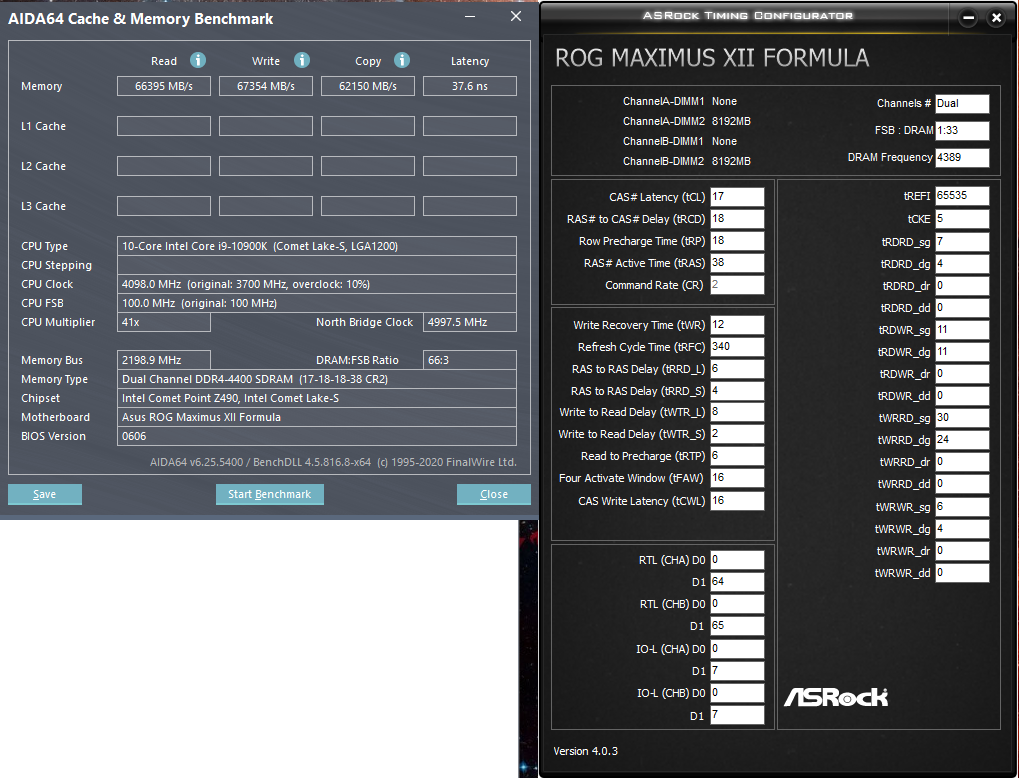Select the tWRRD_sg field showing 30
The width and height of the screenshot is (1019, 778).
click(x=962, y=418)
